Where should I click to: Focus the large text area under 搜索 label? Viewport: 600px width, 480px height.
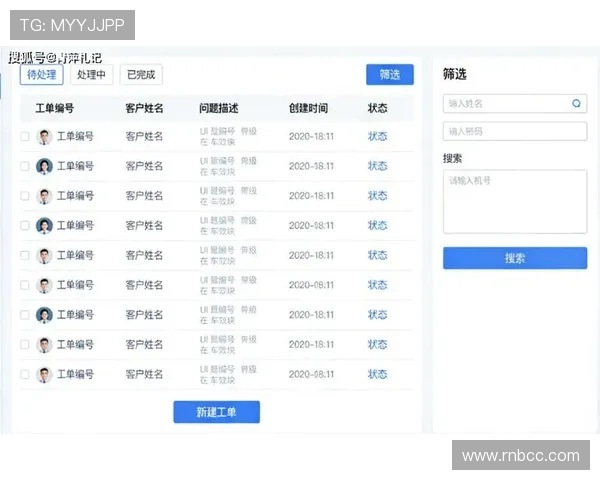pyautogui.click(x=515, y=202)
